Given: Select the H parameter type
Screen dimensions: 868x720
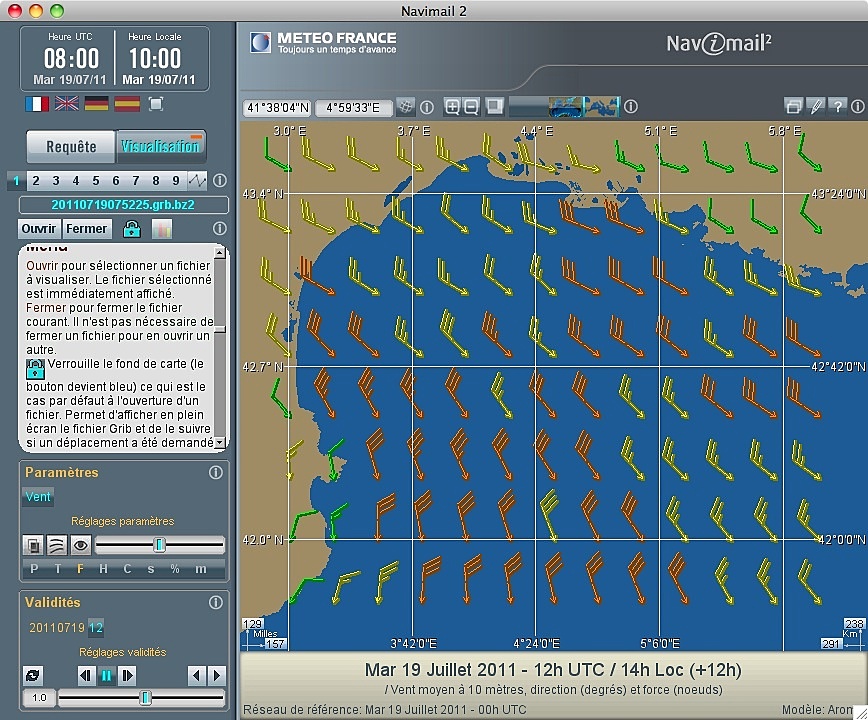Looking at the screenshot, I should click(104, 569).
